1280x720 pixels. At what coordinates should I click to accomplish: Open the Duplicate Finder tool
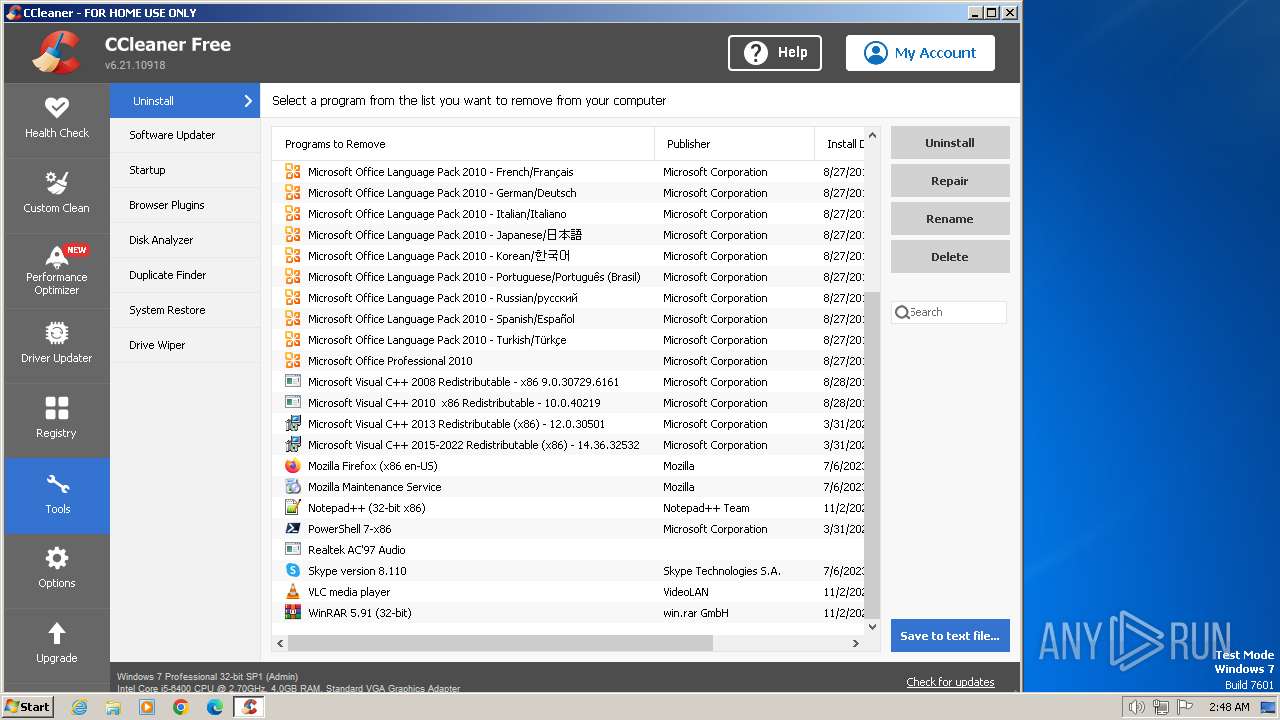point(185,275)
